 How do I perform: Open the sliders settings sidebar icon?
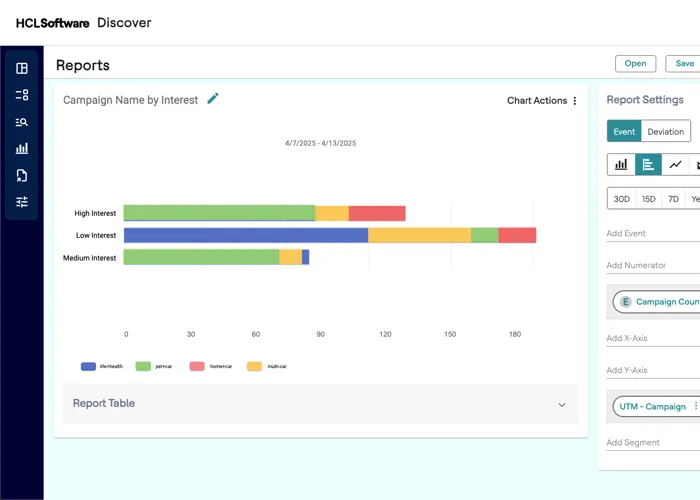[x=22, y=202]
